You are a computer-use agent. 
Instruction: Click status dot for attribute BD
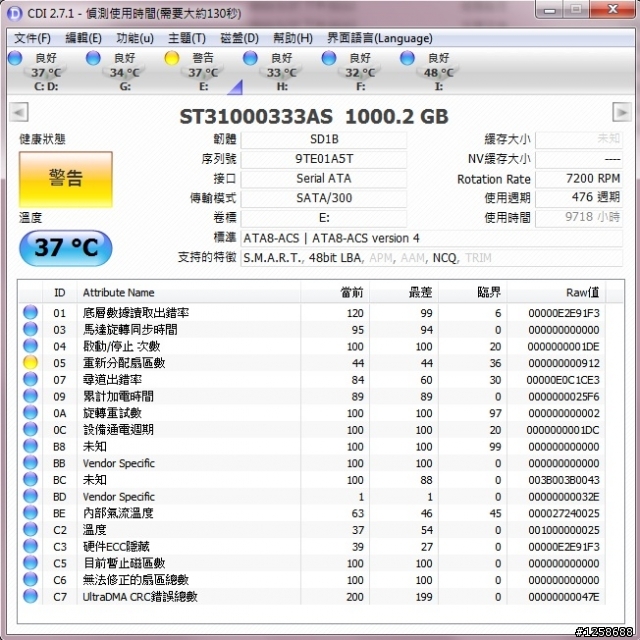coord(30,496)
